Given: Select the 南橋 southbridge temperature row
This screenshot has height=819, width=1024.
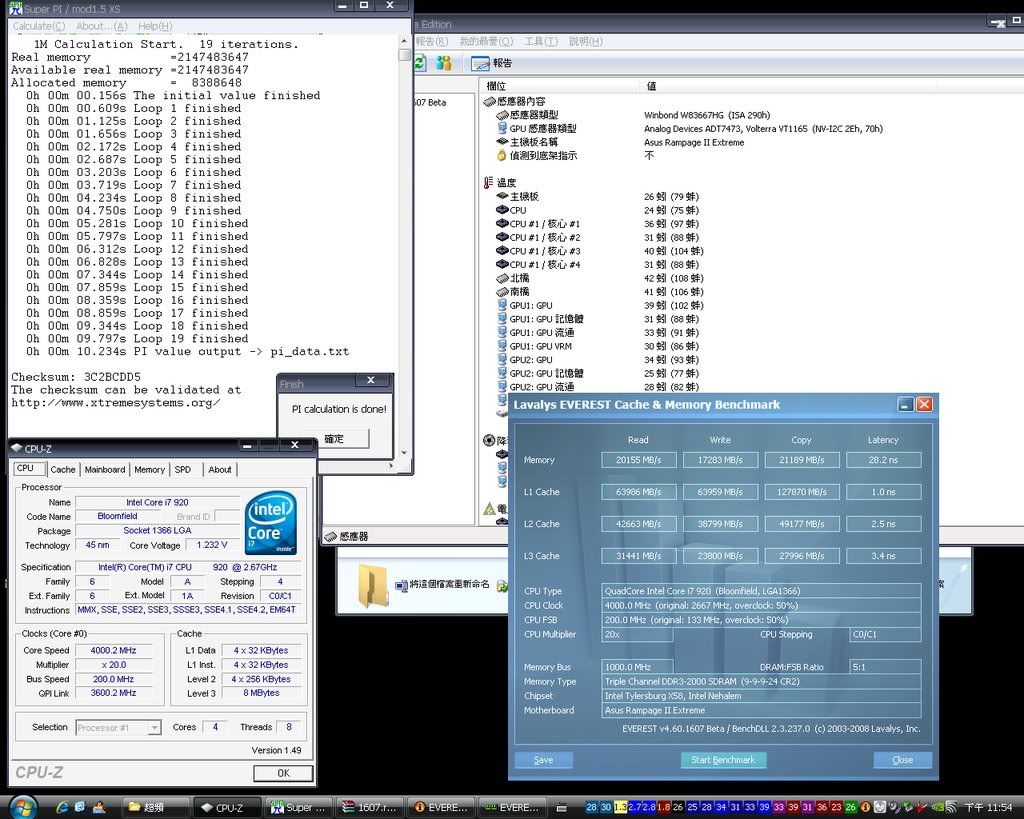Looking at the screenshot, I should coord(598,292).
